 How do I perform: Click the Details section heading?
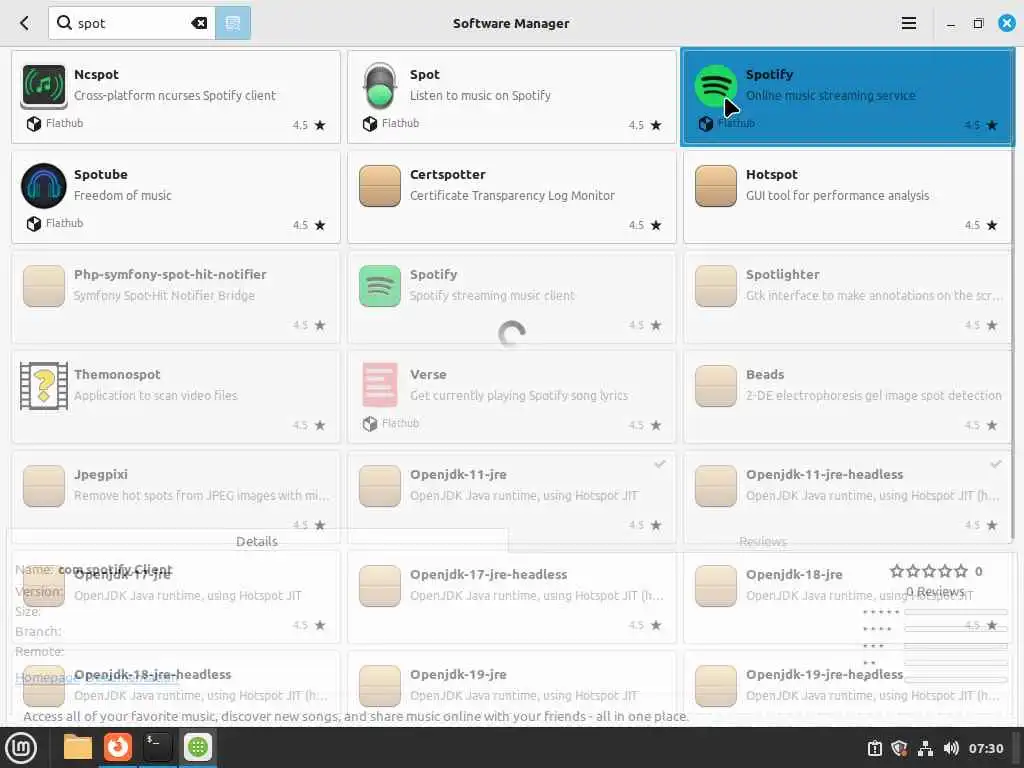click(257, 541)
